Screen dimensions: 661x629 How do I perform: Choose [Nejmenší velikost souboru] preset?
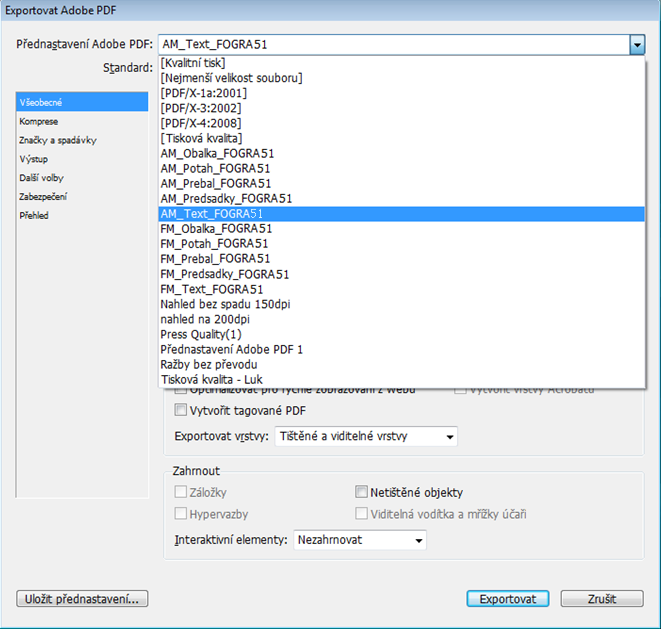coord(231,78)
